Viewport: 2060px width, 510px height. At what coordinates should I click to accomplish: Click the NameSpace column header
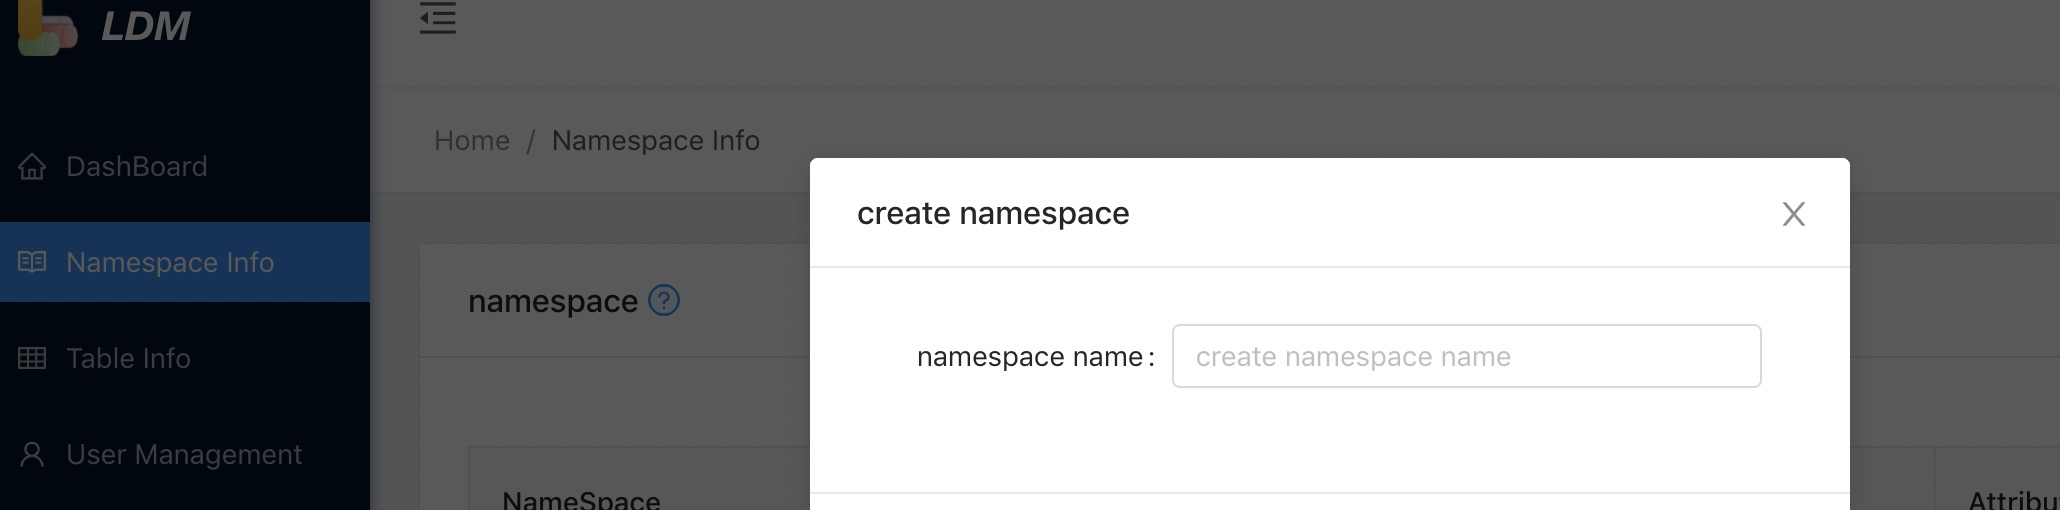pos(581,499)
